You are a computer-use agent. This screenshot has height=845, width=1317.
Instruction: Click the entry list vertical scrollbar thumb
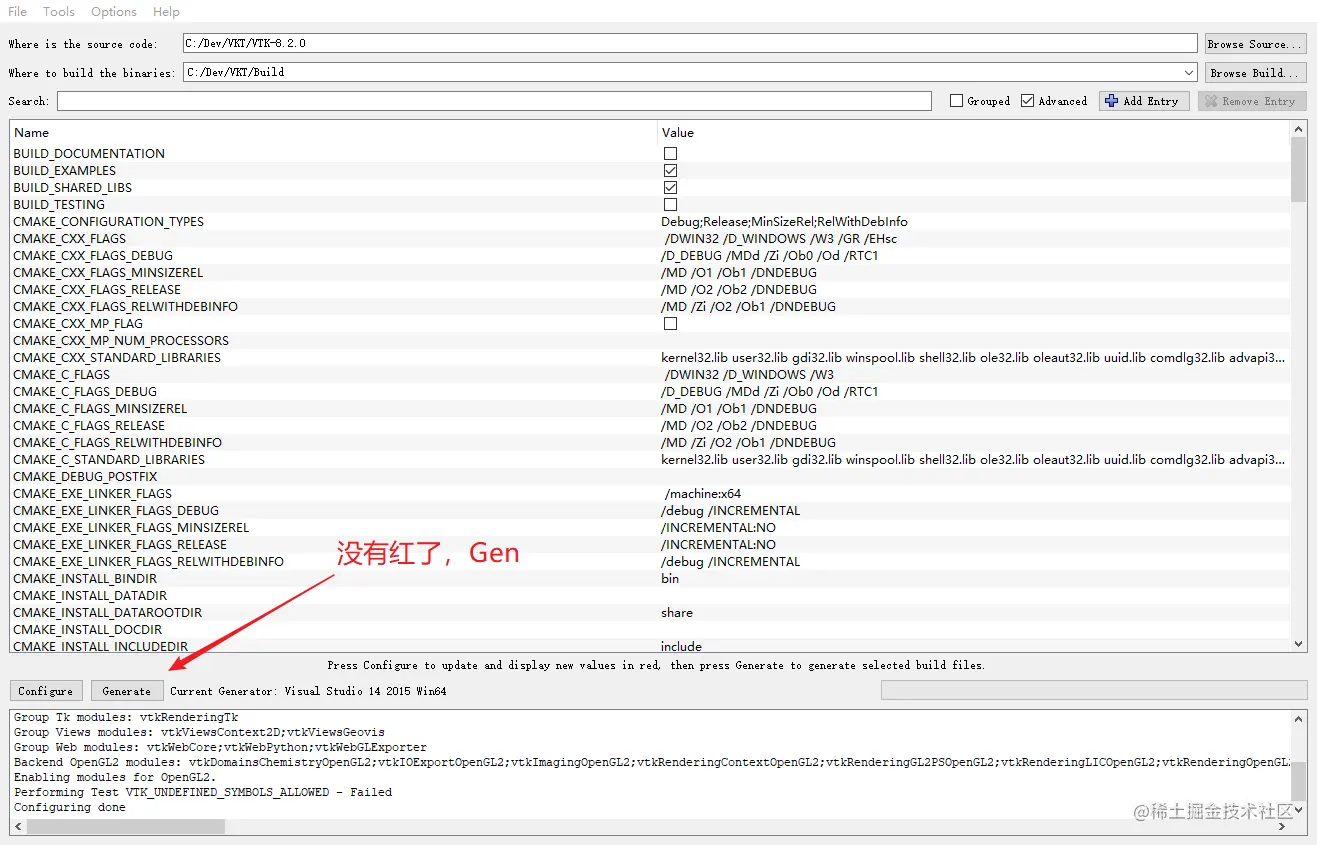click(x=1299, y=170)
